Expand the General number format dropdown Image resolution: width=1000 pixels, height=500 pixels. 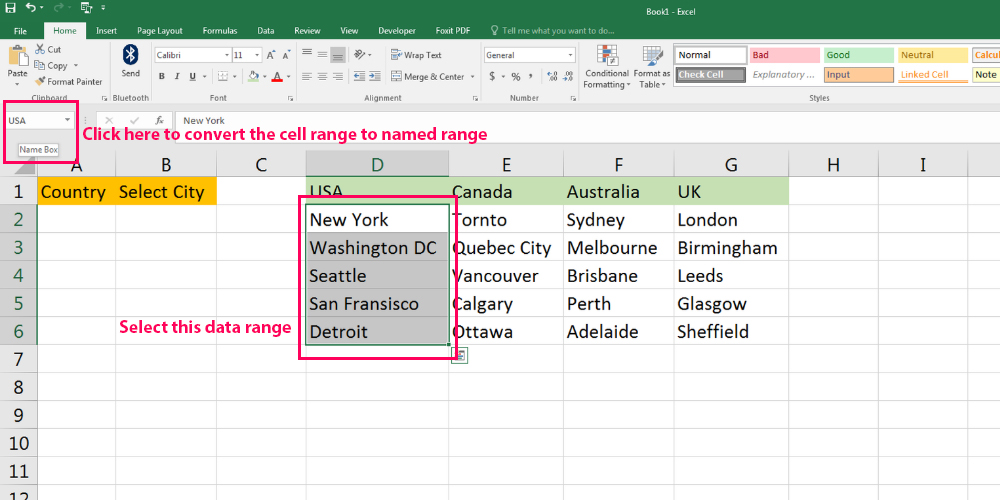(x=570, y=55)
